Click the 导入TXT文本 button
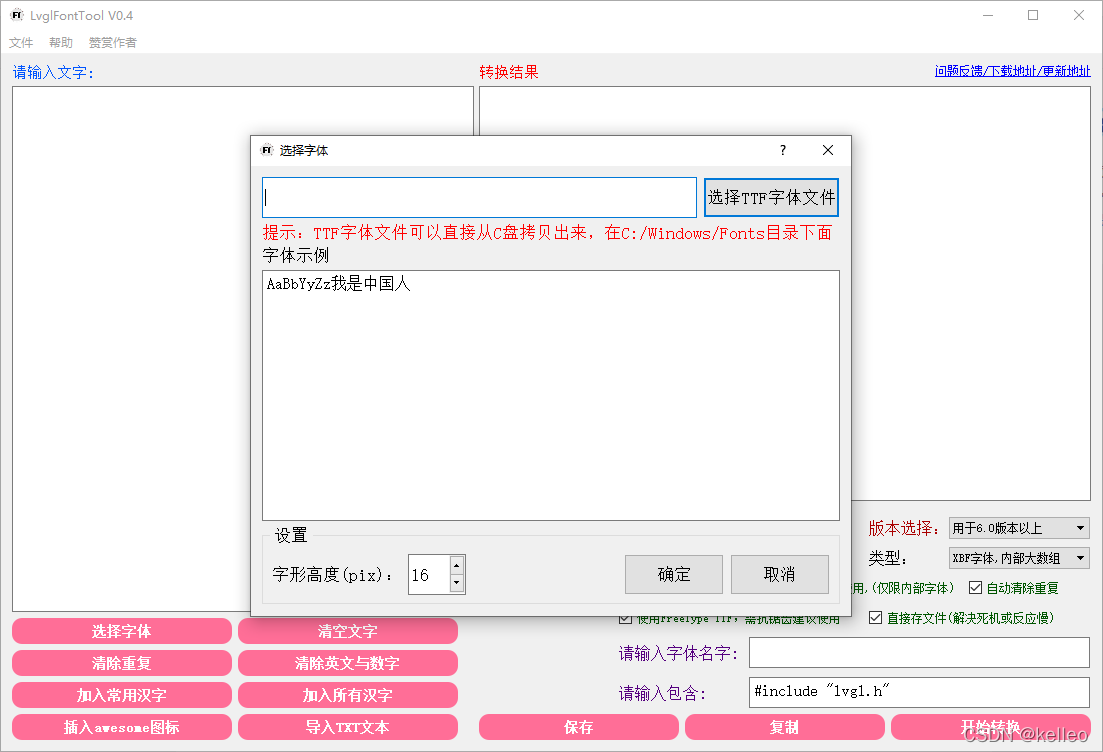Screen dimensions: 1103x752 pos(348,727)
